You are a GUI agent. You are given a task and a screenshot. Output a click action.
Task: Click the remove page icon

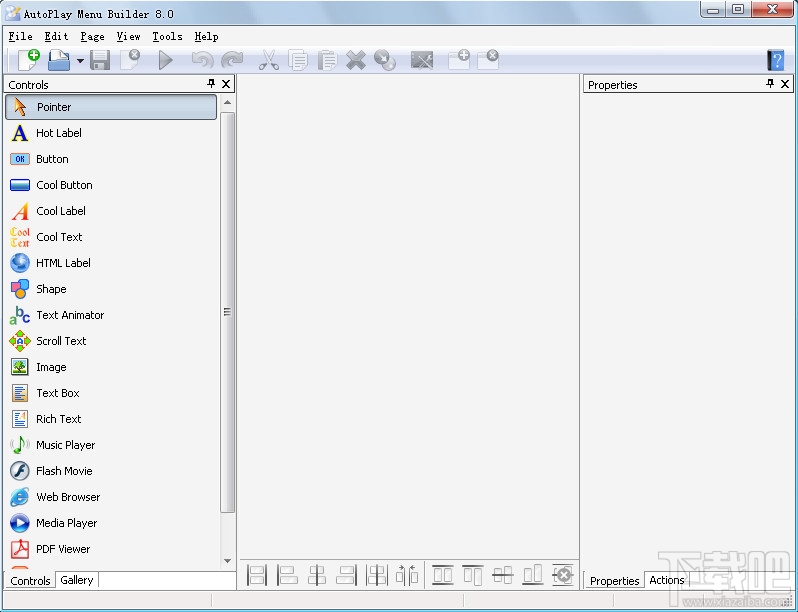[488, 59]
